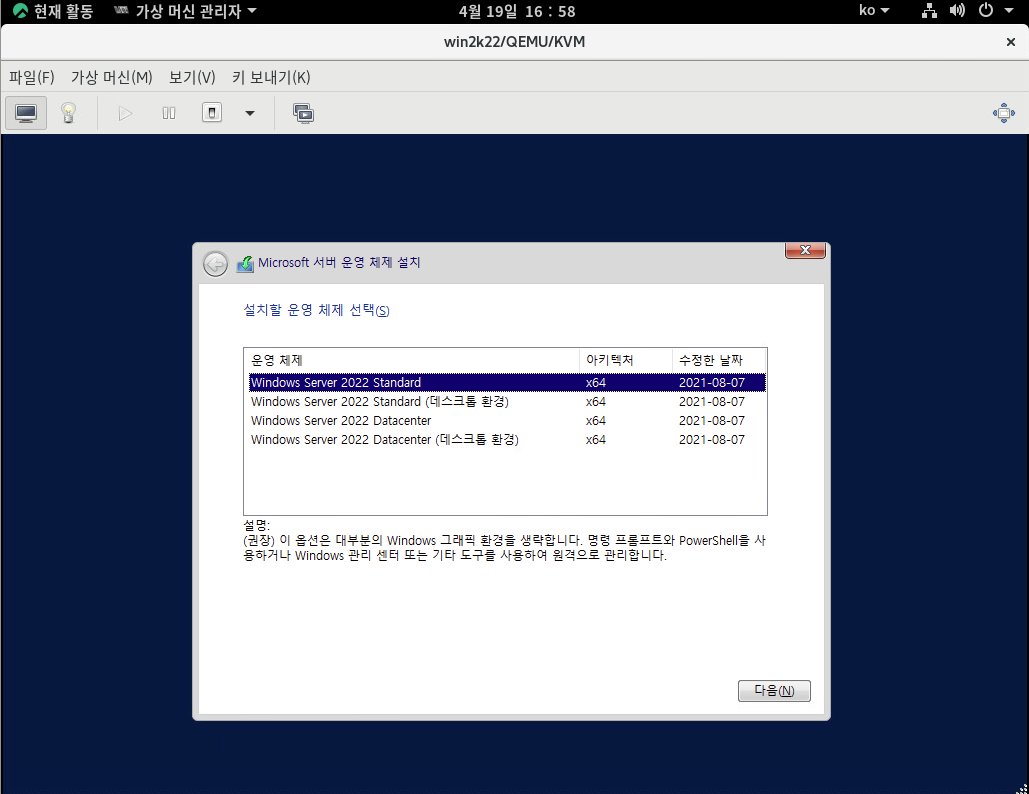Image resolution: width=1029 pixels, height=794 pixels.
Task: Open virtual hardware details lightbulb icon
Action: (x=68, y=114)
